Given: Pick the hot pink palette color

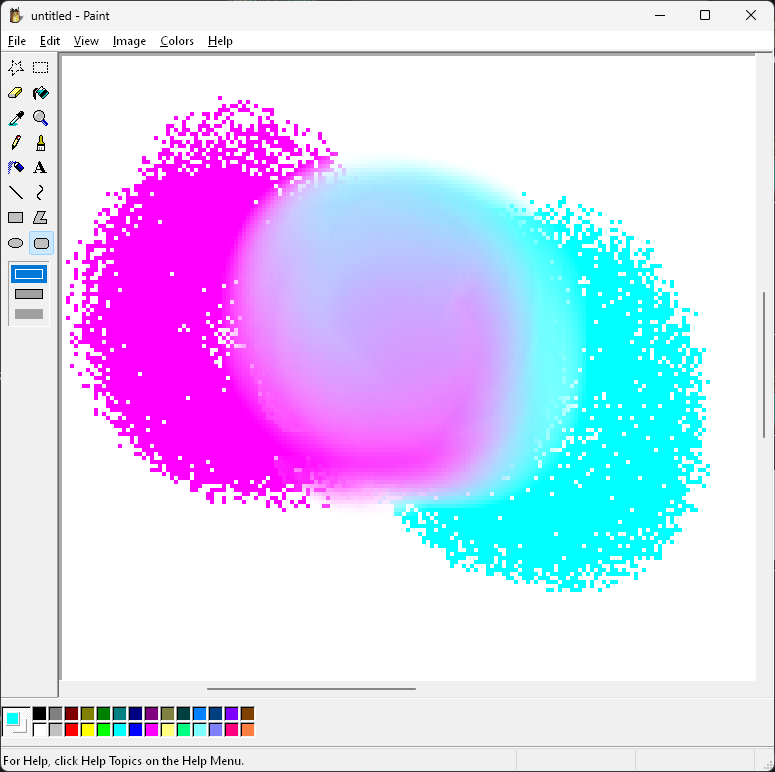Looking at the screenshot, I should coord(231,729).
